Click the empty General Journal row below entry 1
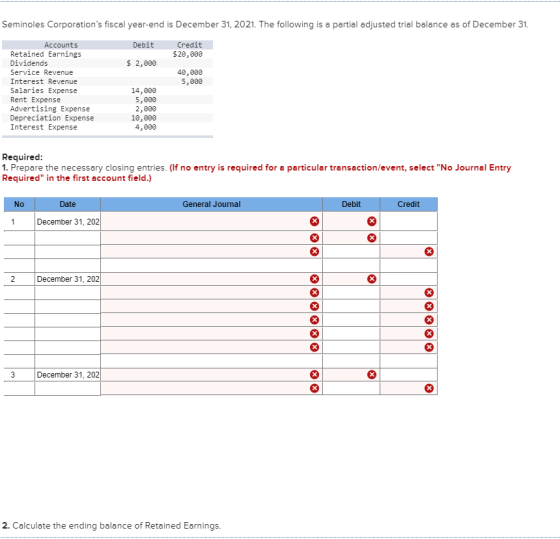The width and height of the screenshot is (560, 539). tap(211, 265)
